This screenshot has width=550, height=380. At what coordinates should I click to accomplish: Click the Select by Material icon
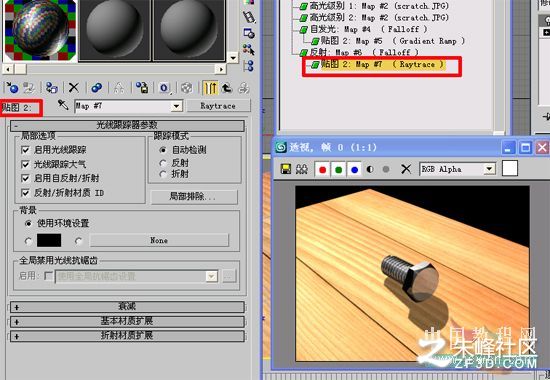(x=249, y=49)
